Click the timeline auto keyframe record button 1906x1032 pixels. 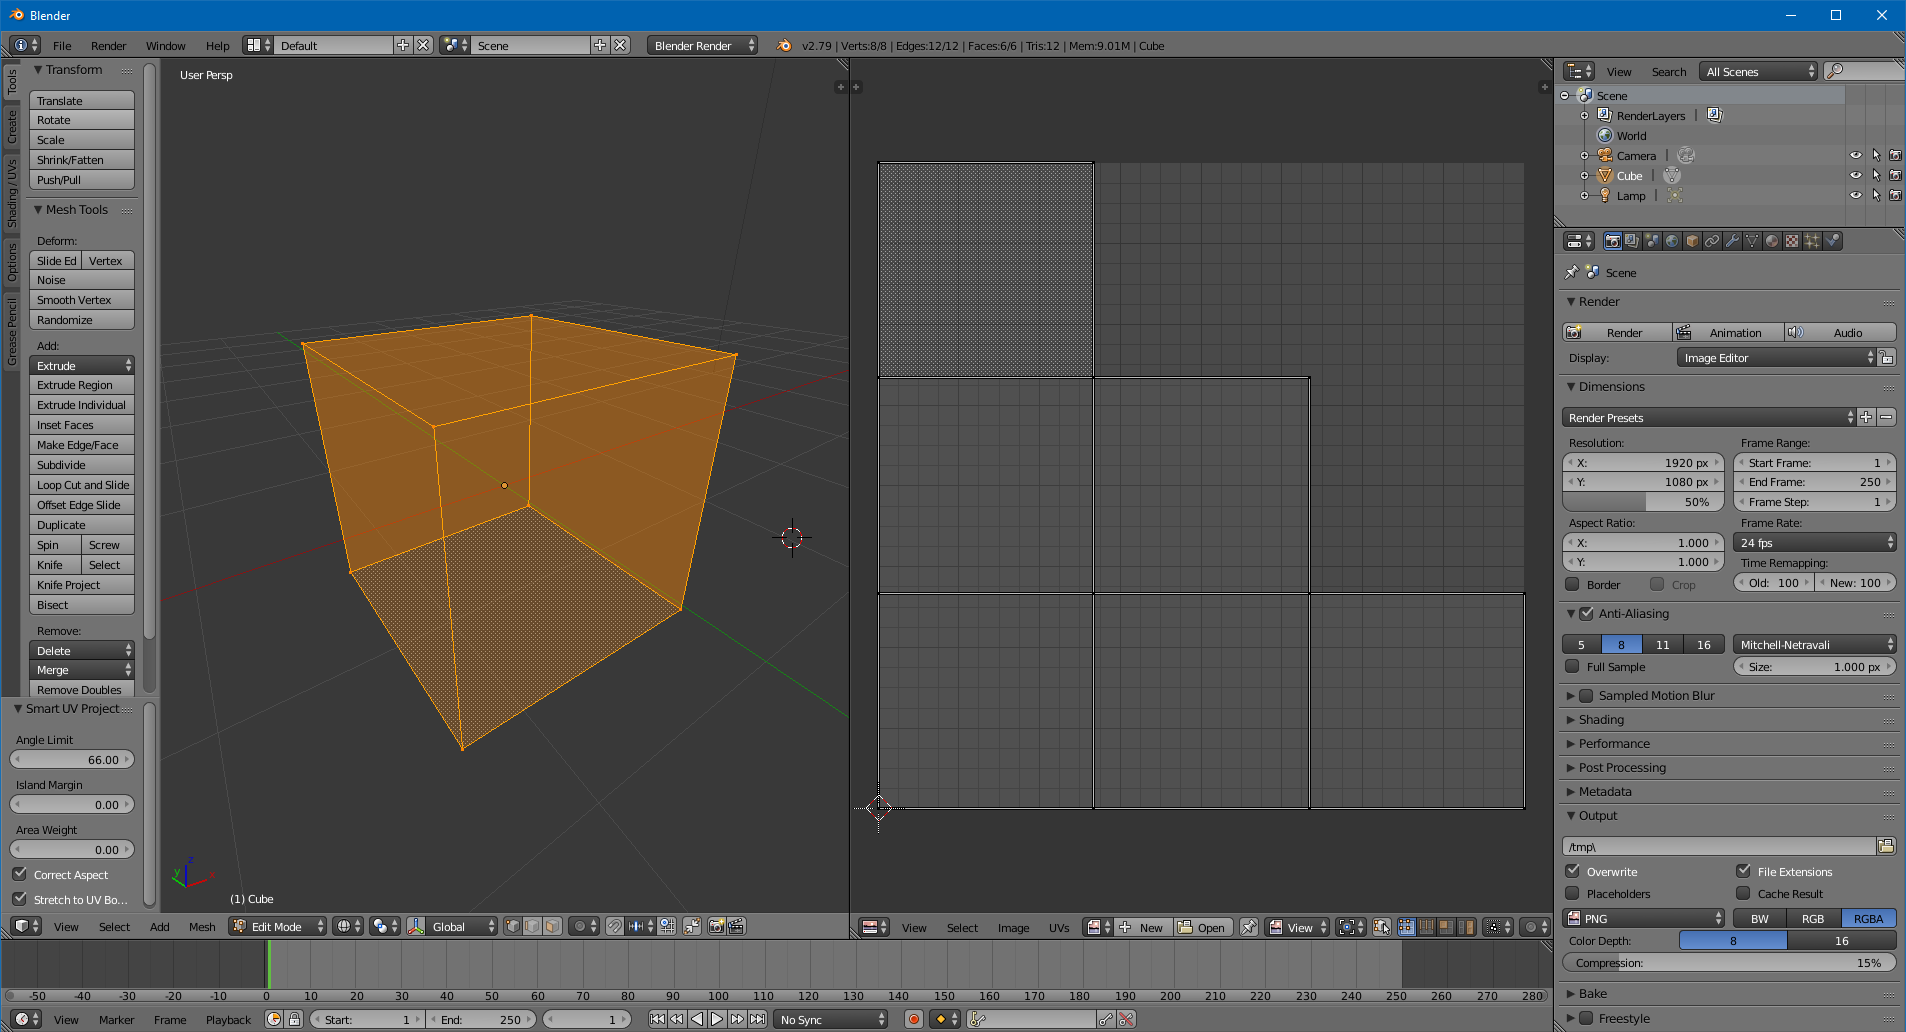tap(913, 1019)
